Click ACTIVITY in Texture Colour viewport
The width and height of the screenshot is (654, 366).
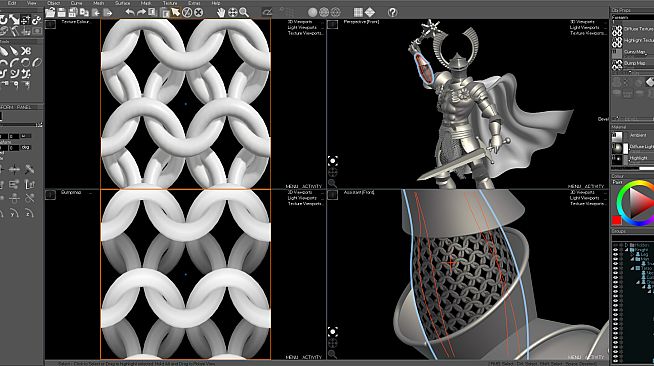[x=312, y=186]
